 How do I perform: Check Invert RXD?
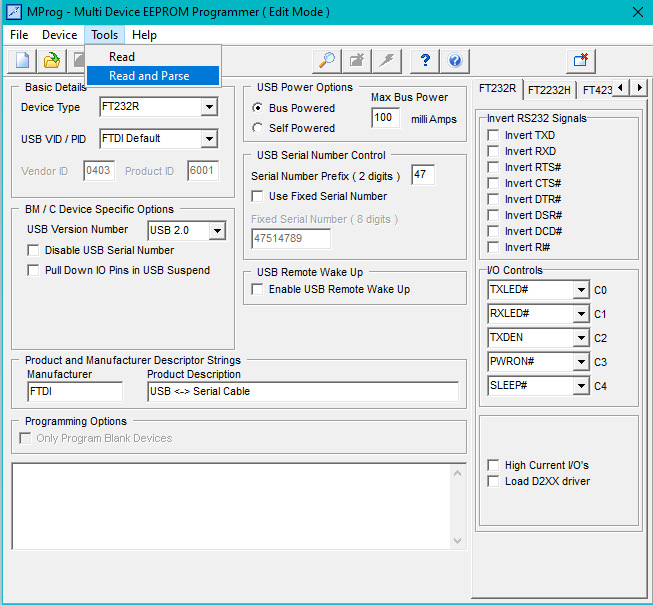pyautogui.click(x=493, y=151)
